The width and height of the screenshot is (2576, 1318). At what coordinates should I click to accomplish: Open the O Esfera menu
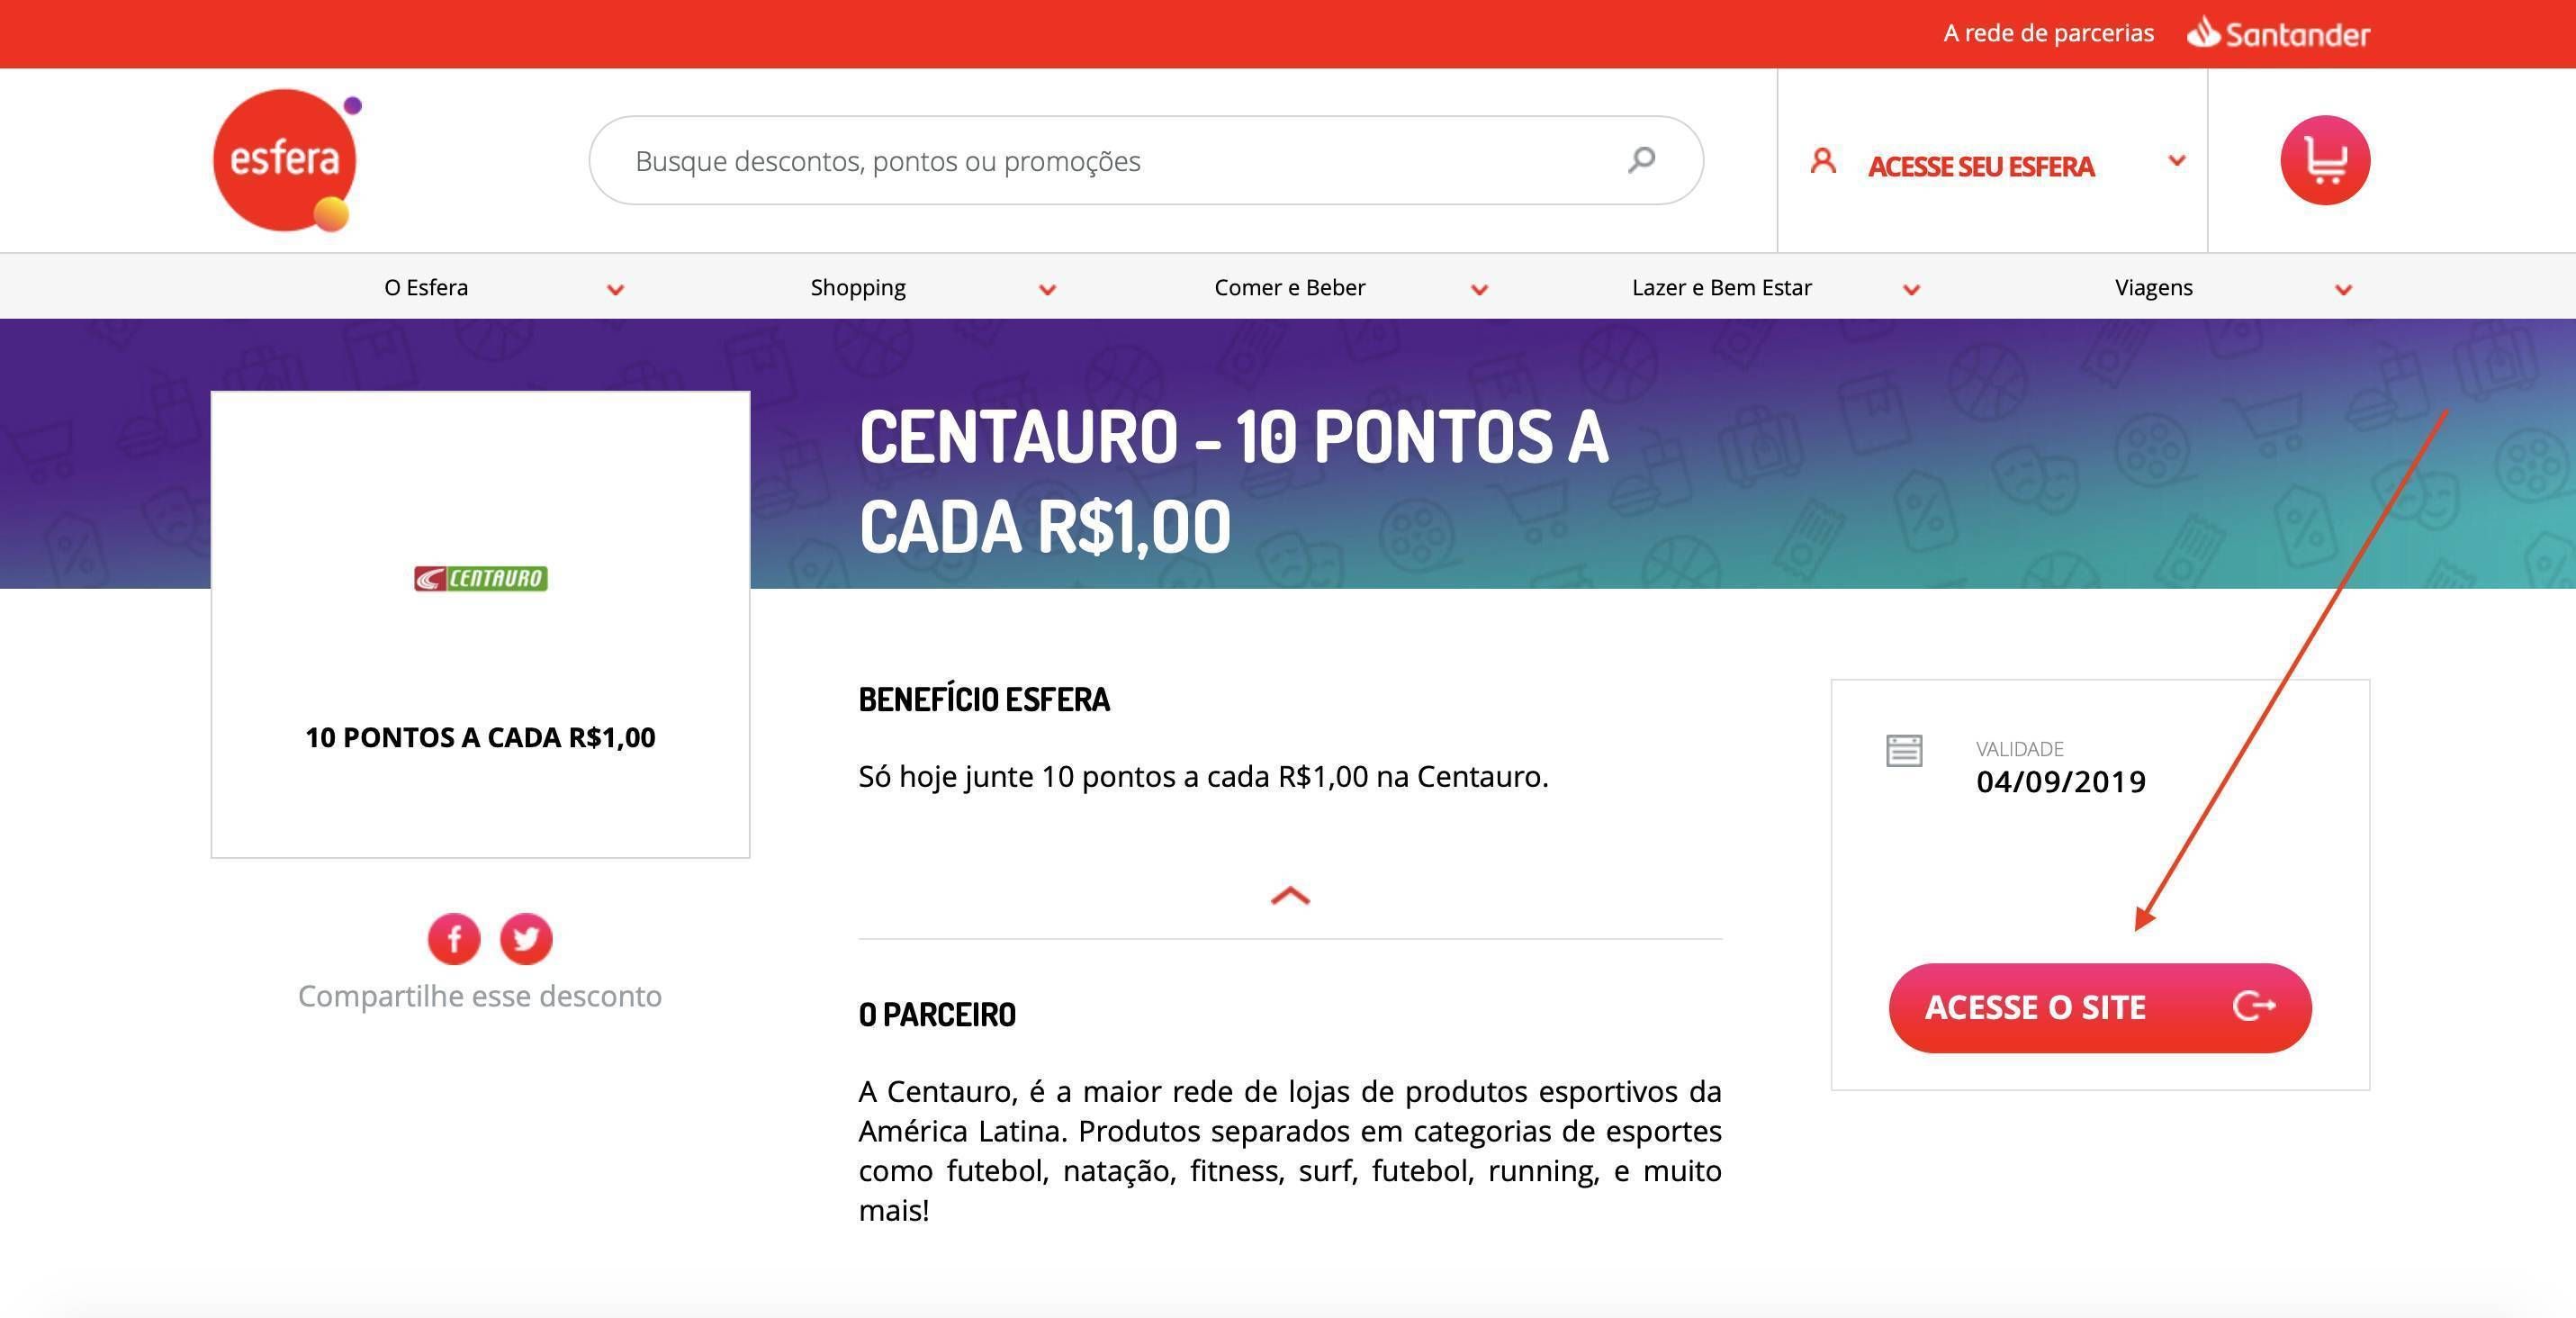[x=426, y=287]
